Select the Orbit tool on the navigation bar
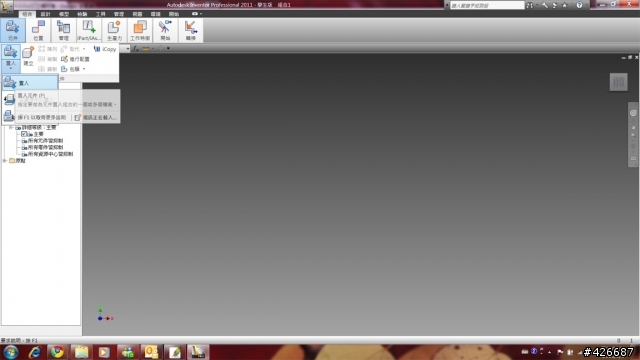The width and height of the screenshot is (640, 360). [x=633, y=146]
